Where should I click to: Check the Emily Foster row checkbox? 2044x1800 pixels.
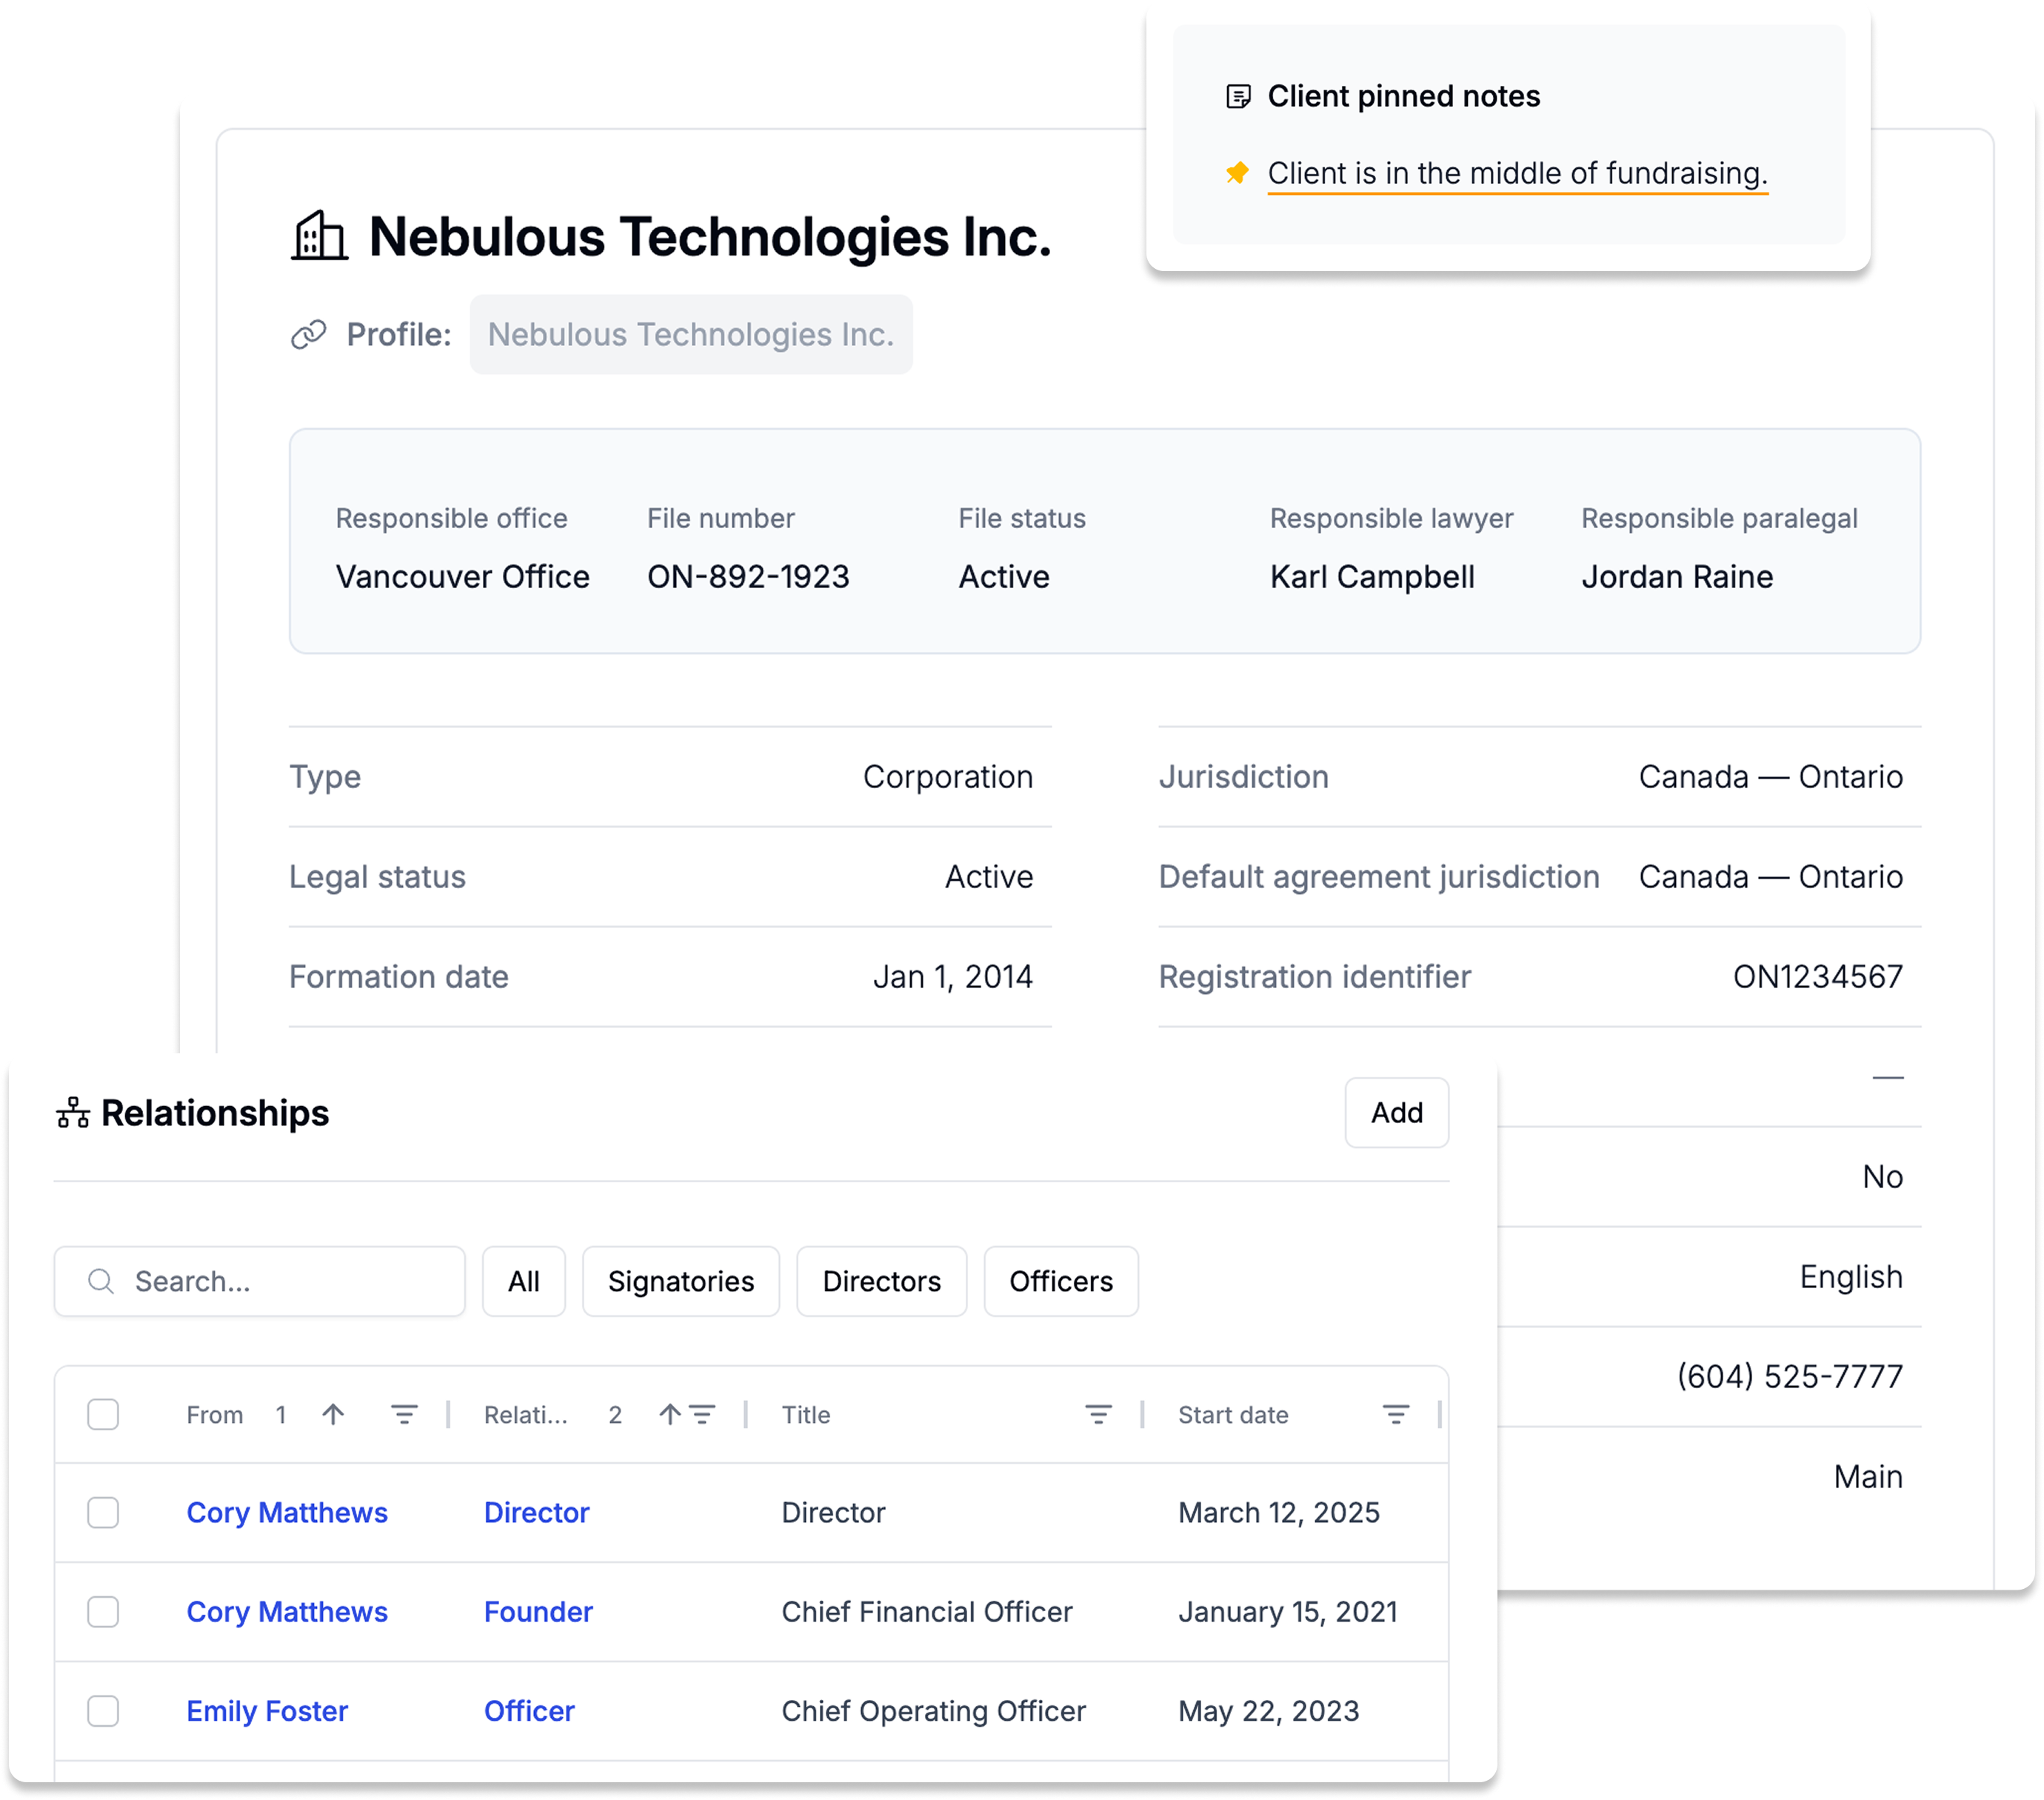(x=103, y=1711)
